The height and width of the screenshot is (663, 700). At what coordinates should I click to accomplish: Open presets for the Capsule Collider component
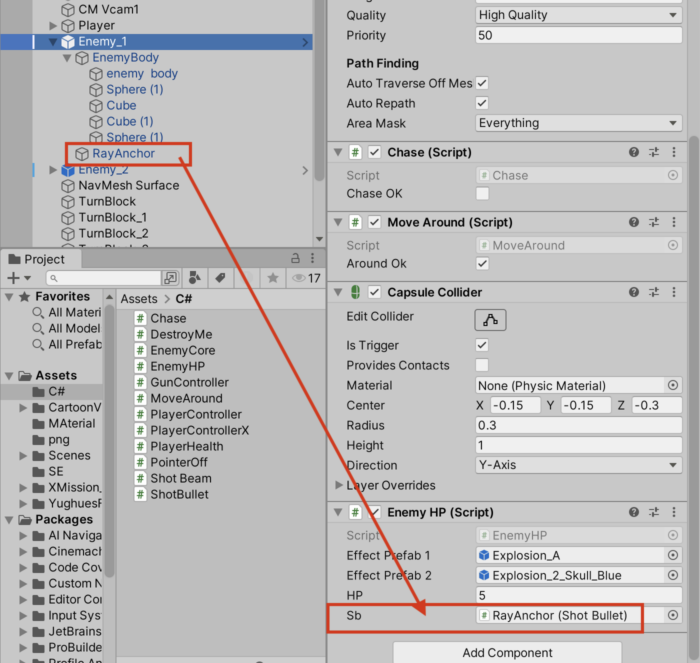[x=654, y=292]
